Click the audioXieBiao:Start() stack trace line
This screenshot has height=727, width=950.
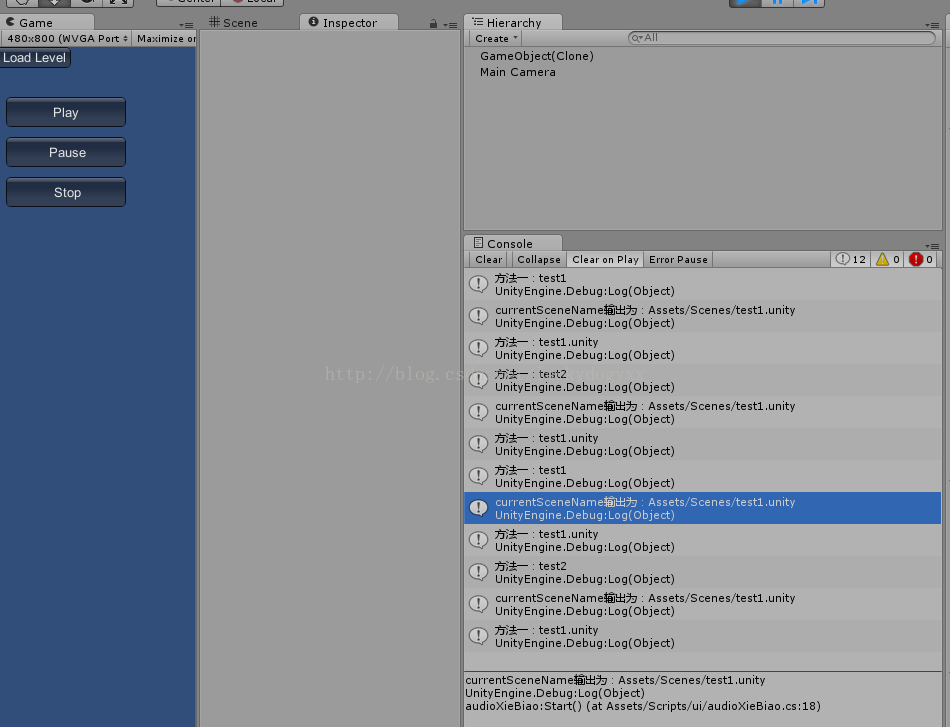click(643, 706)
